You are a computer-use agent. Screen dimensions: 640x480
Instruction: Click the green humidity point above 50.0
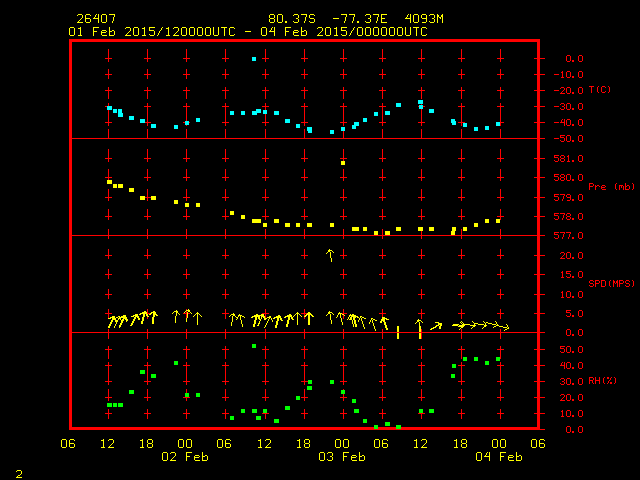pyautogui.click(x=254, y=346)
